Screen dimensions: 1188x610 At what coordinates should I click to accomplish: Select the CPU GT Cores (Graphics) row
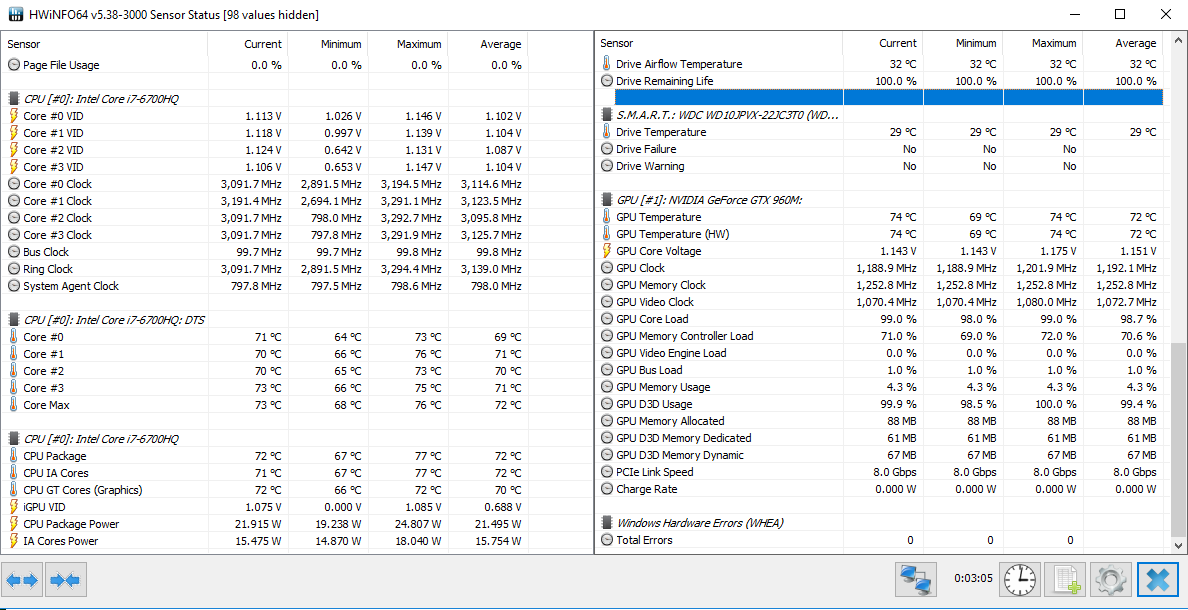tap(265, 490)
